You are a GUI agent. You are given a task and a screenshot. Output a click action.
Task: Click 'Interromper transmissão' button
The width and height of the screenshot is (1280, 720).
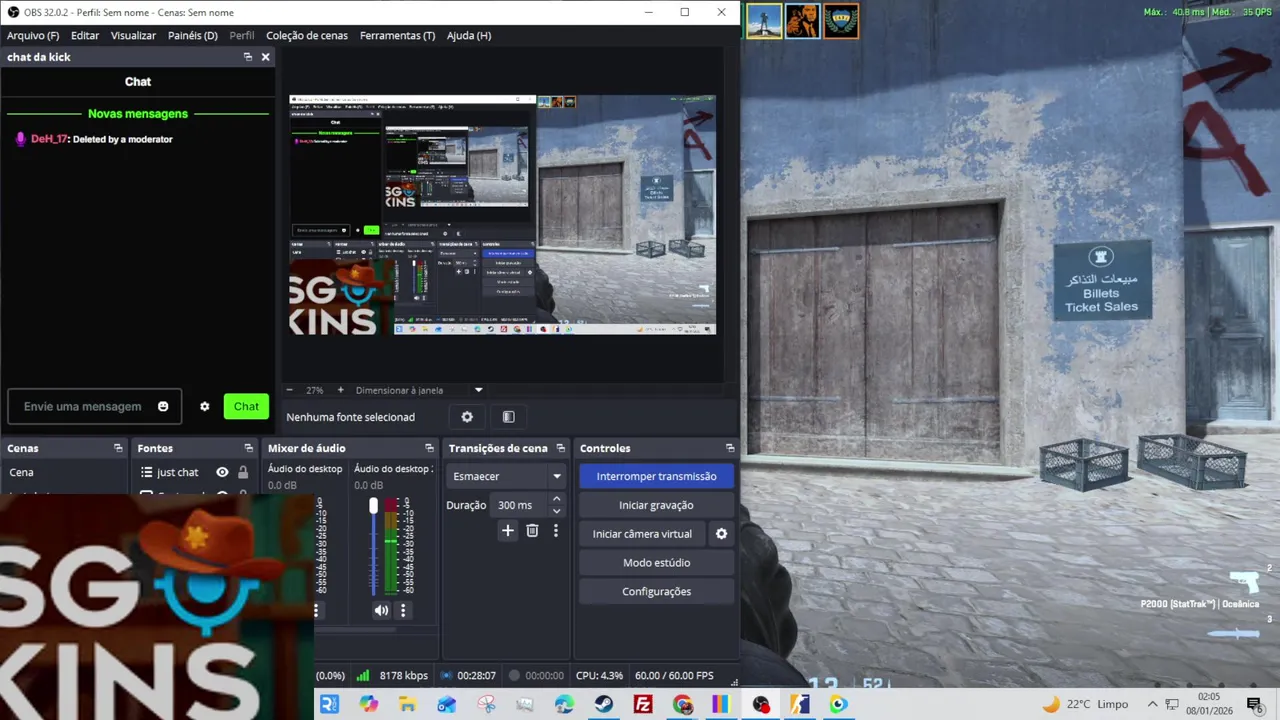656,476
